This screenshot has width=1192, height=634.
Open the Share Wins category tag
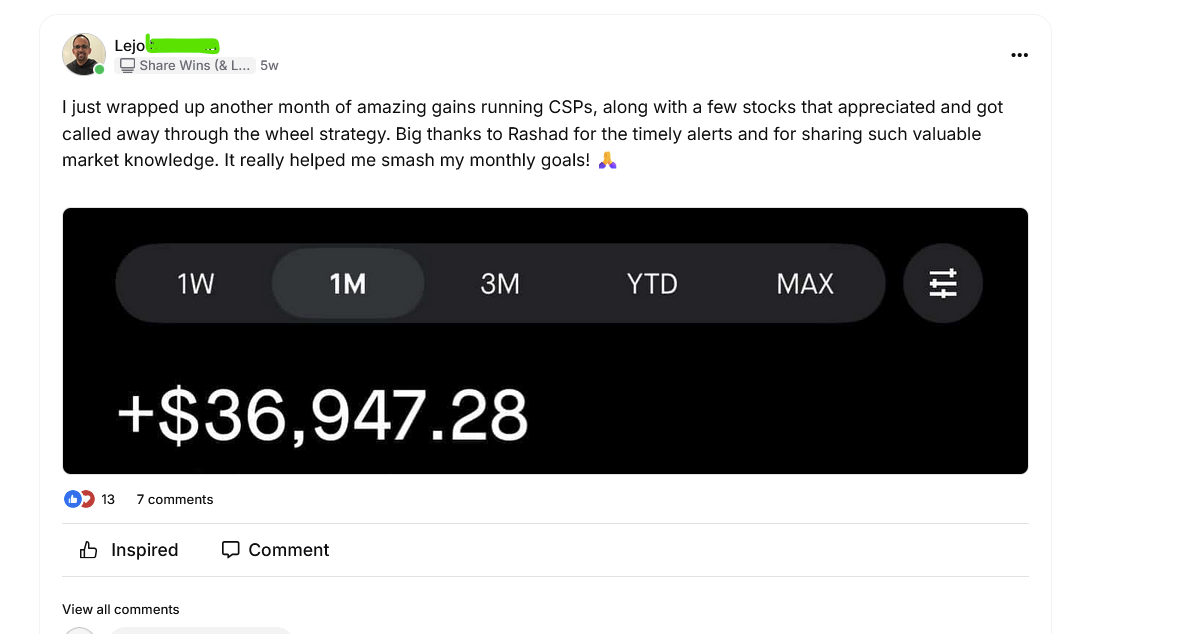coord(187,65)
